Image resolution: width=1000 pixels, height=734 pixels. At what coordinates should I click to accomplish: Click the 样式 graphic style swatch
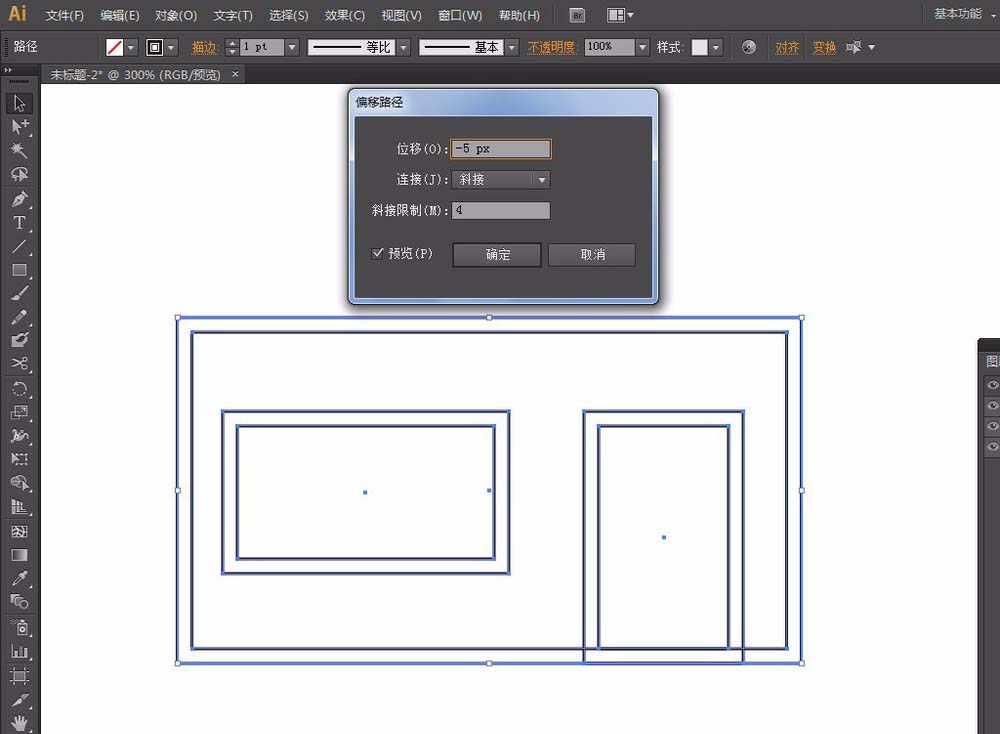pyautogui.click(x=700, y=47)
